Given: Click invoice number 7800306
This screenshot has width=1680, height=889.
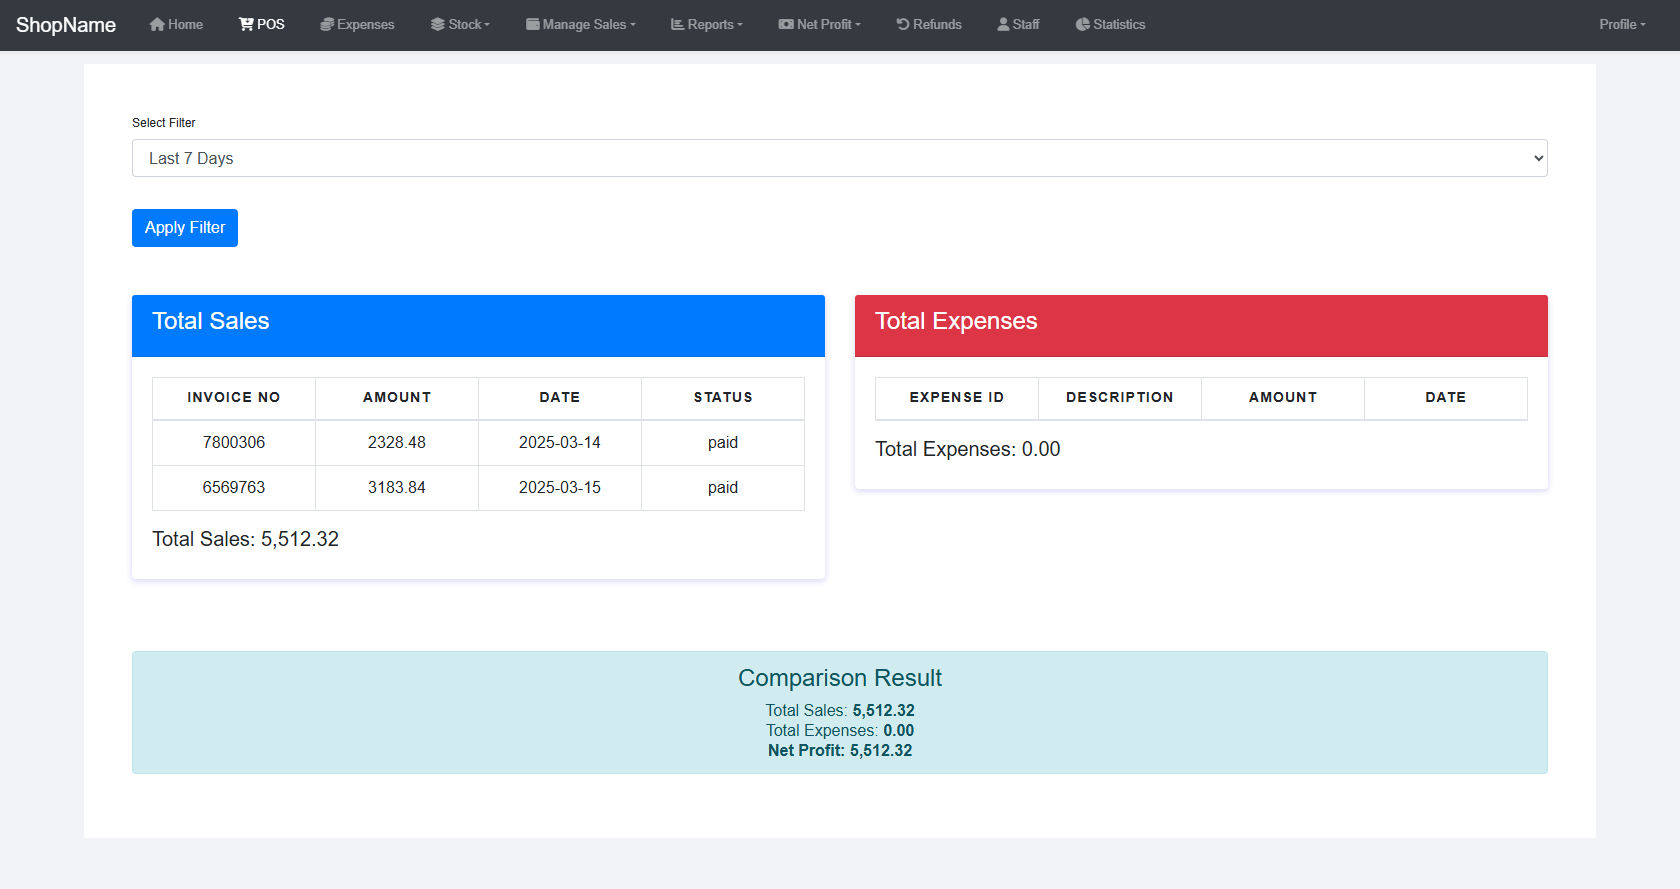Looking at the screenshot, I should click(234, 443).
